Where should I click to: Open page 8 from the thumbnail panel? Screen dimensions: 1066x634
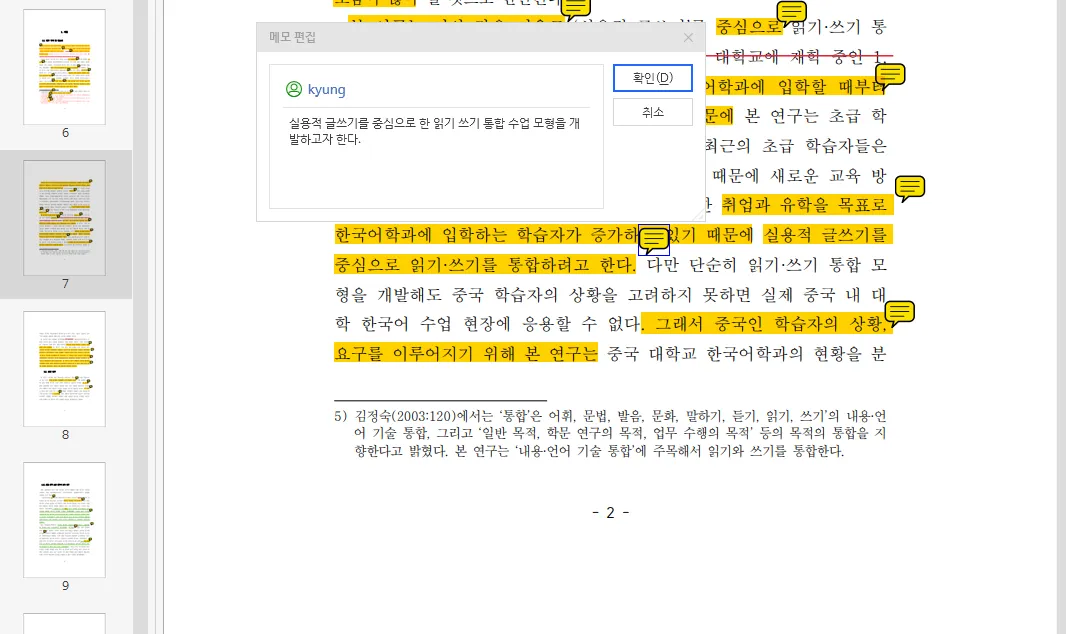click(64, 368)
